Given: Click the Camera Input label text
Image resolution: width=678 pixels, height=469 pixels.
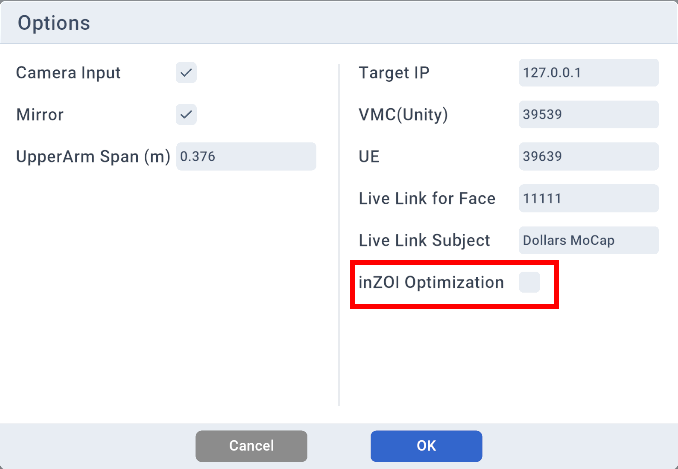Looking at the screenshot, I should [x=68, y=73].
